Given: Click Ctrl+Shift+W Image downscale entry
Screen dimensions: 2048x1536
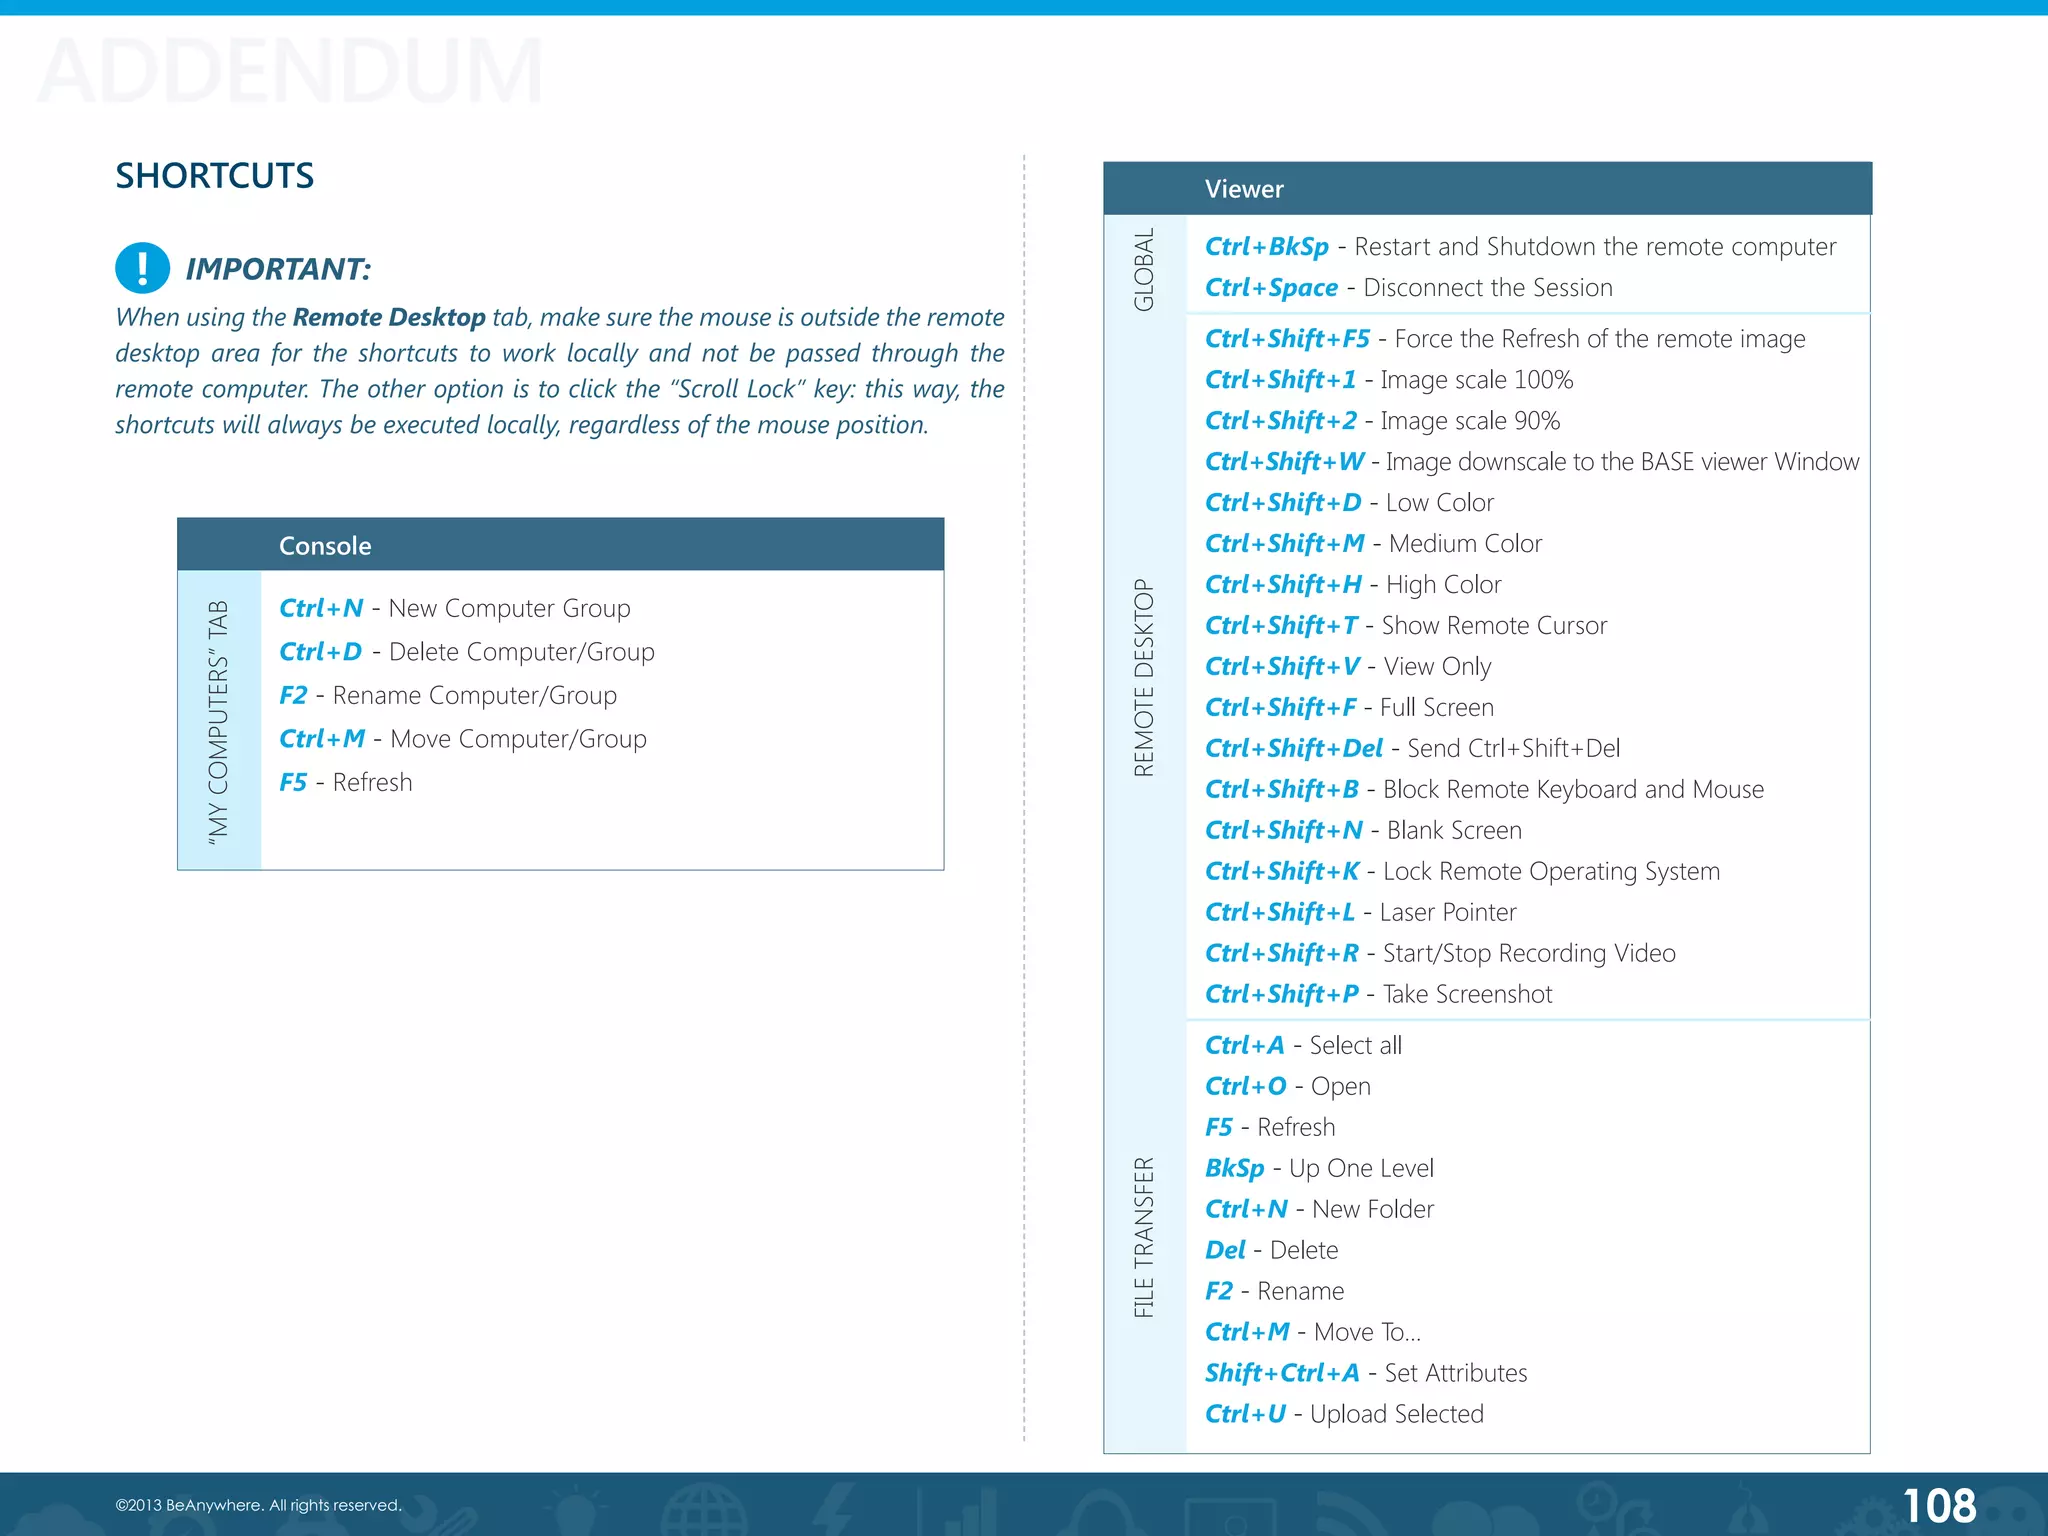Looking at the screenshot, I should [1531, 462].
